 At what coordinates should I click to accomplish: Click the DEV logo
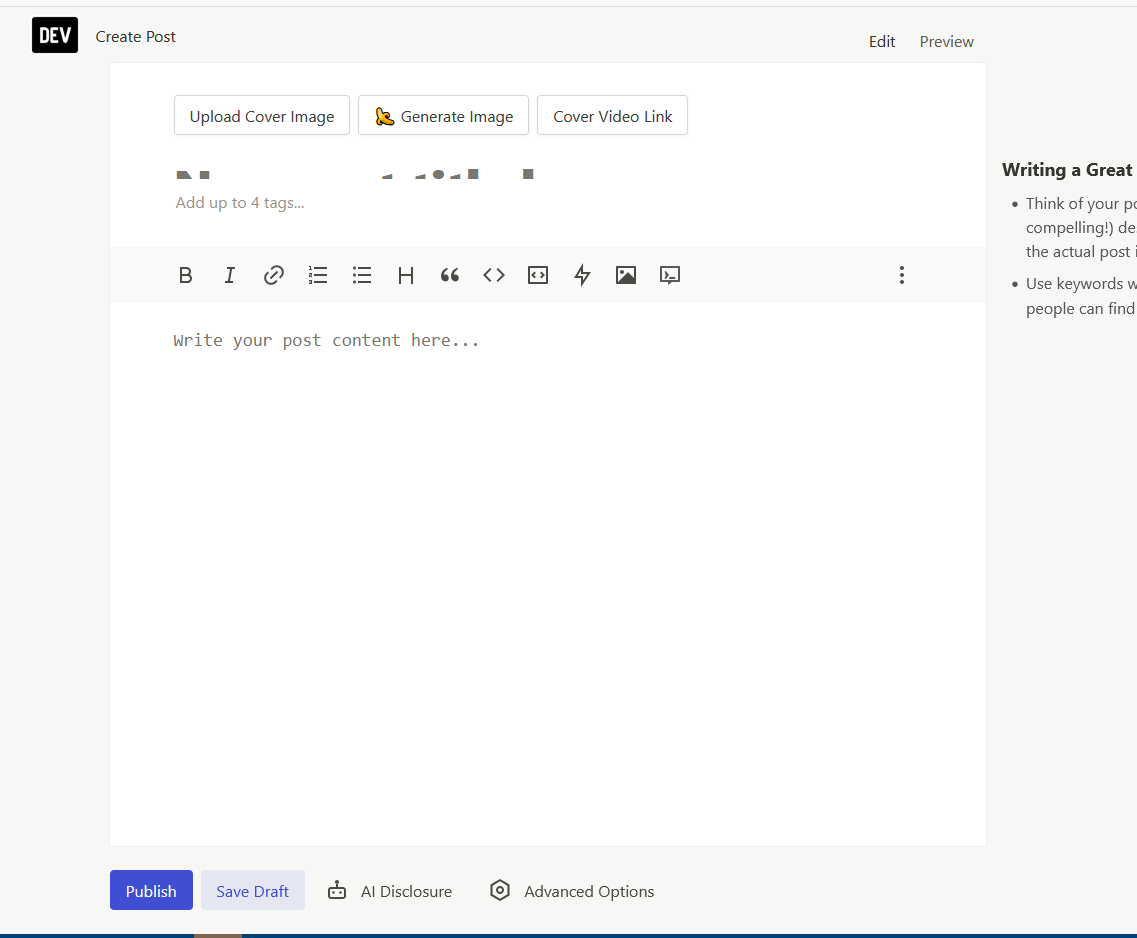(x=55, y=35)
